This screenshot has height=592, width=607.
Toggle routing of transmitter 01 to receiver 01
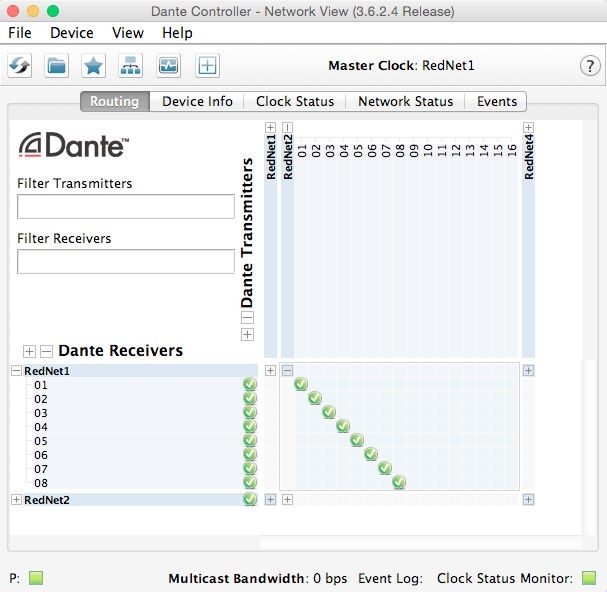click(301, 385)
